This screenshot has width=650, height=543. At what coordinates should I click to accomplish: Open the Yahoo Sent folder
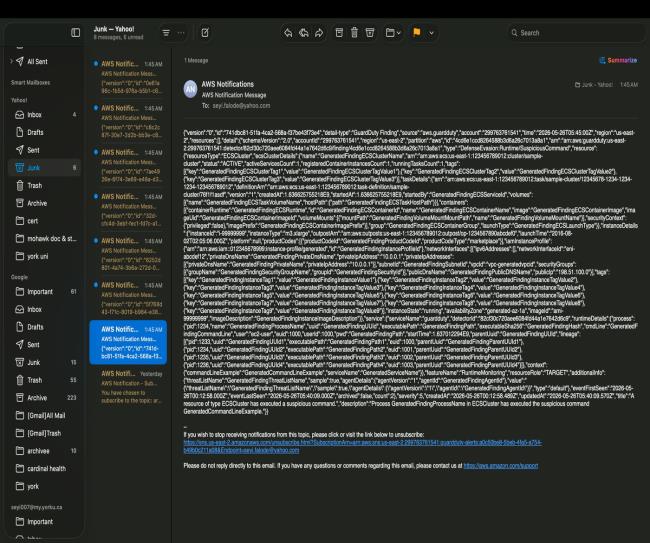(45, 150)
